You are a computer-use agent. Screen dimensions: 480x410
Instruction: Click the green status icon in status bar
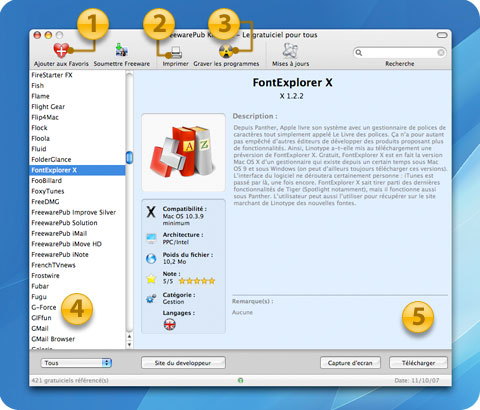[x=240, y=380]
